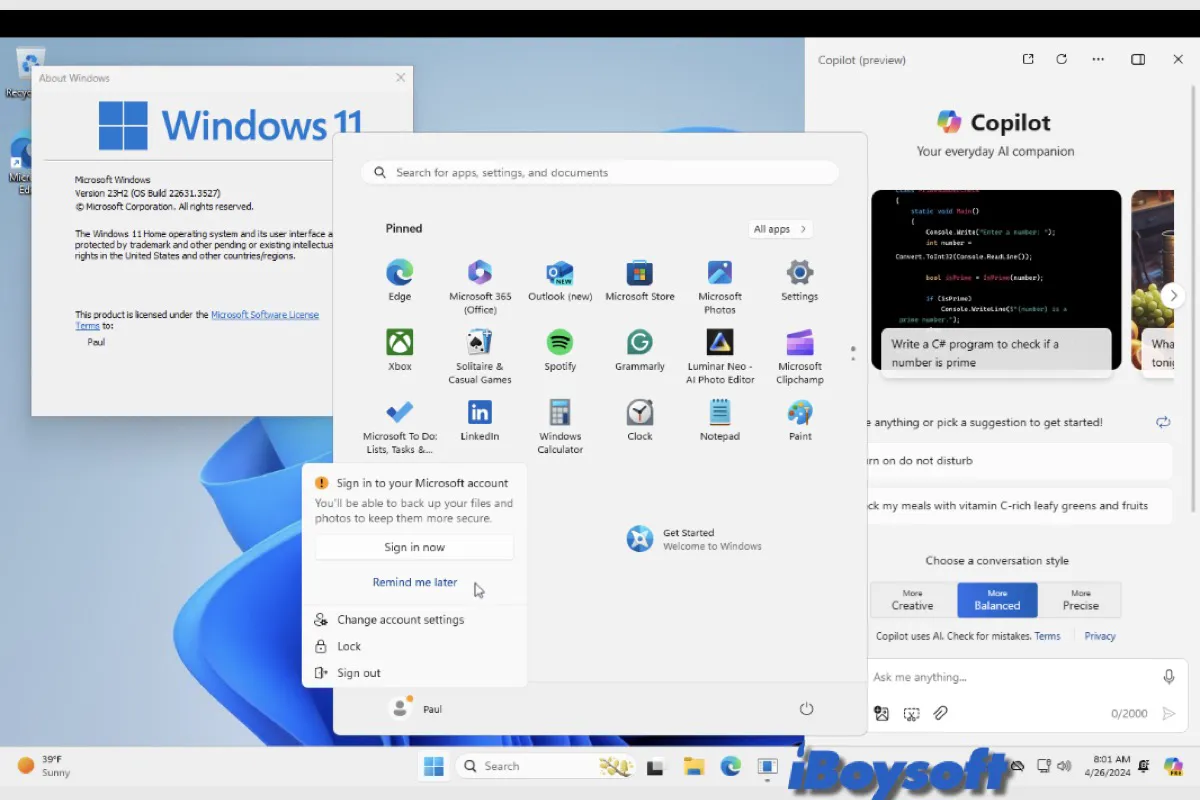Refresh the Copilot page
Image resolution: width=1200 pixels, height=800 pixels.
[1061, 59]
